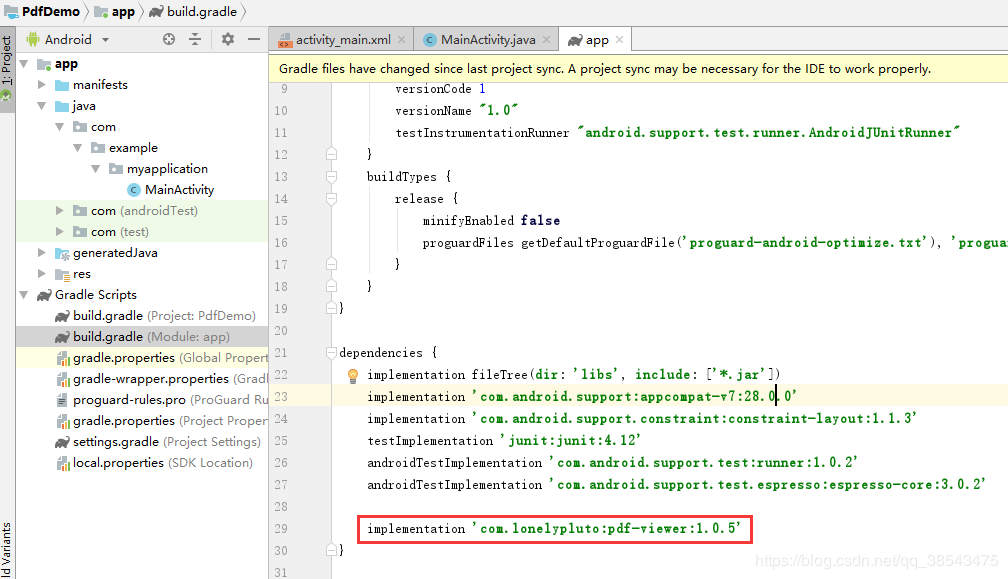
Task: Expand com (androidTest) package
Action: [x=60, y=210]
